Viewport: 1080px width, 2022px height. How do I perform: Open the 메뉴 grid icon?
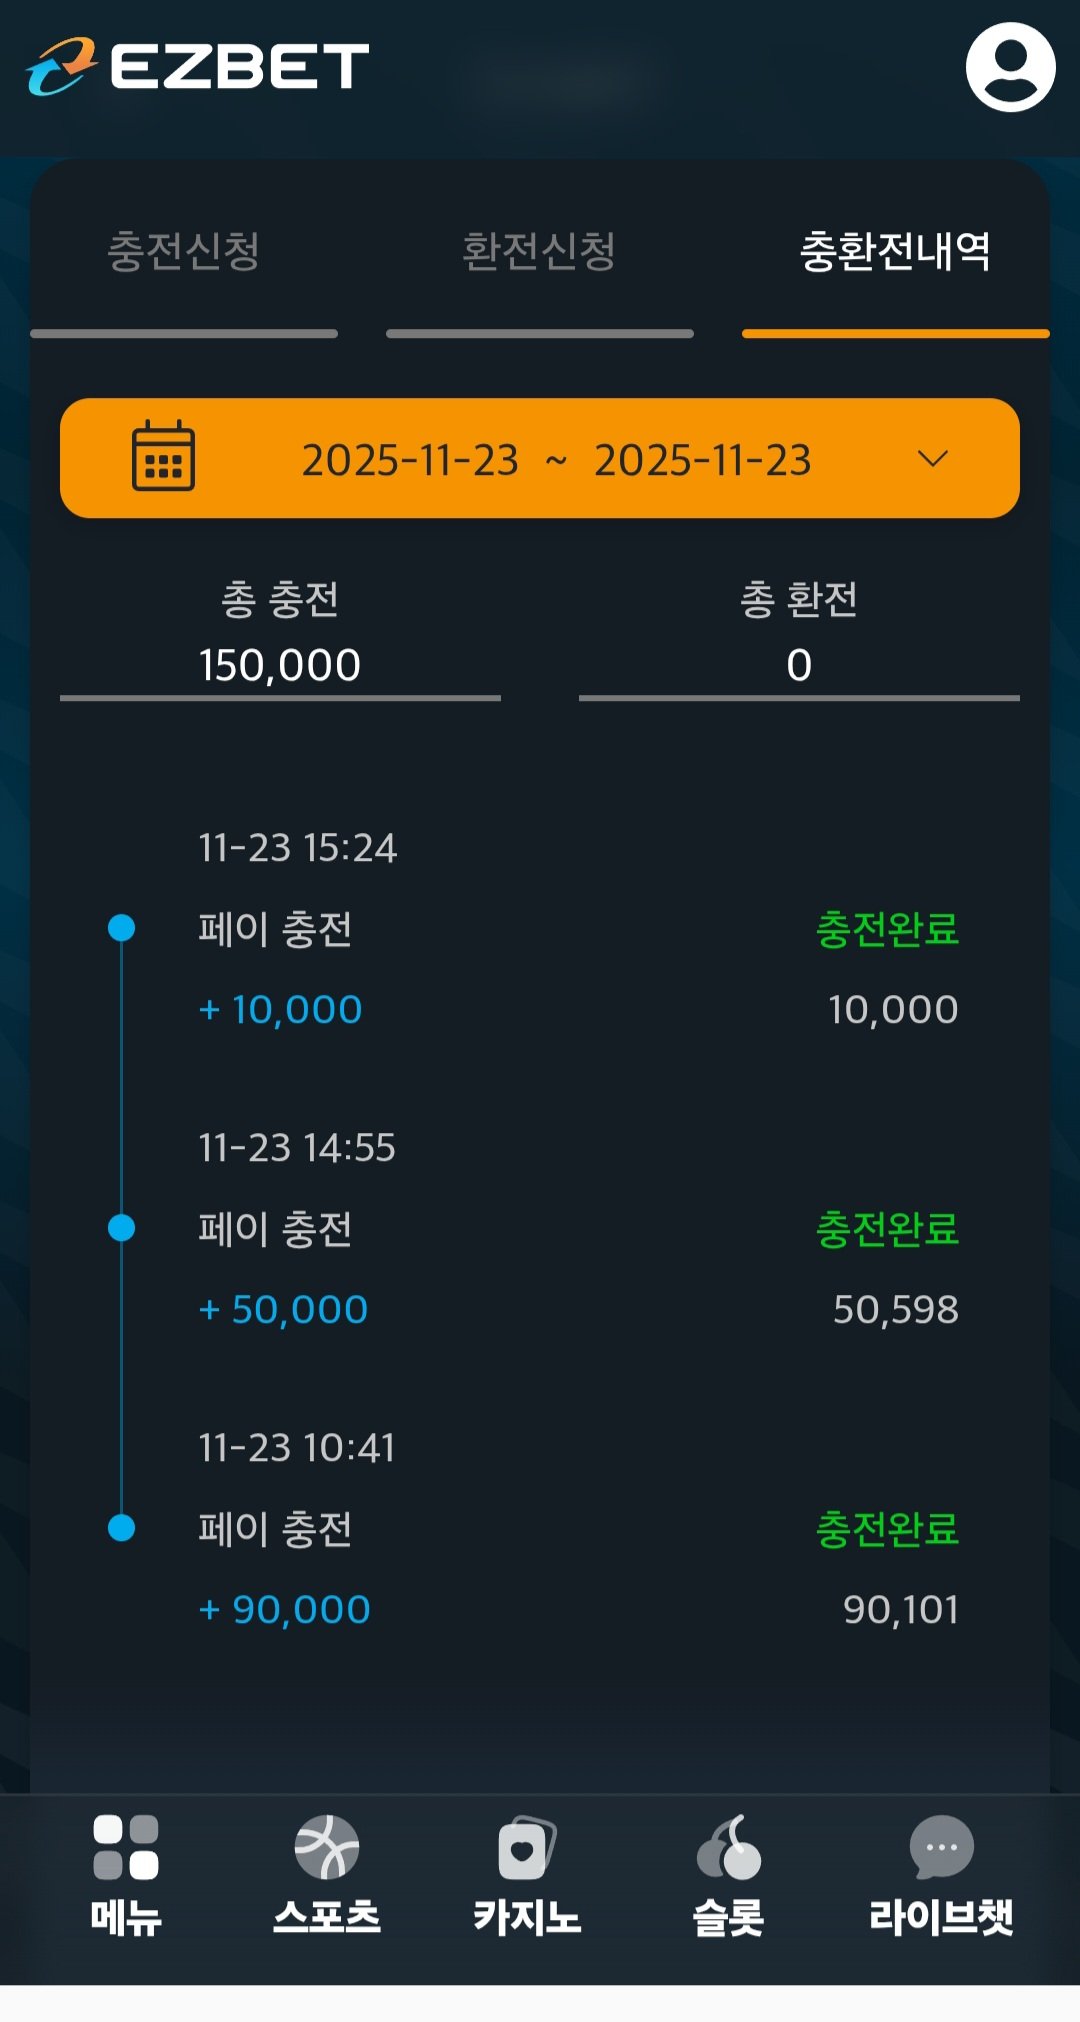click(126, 1846)
